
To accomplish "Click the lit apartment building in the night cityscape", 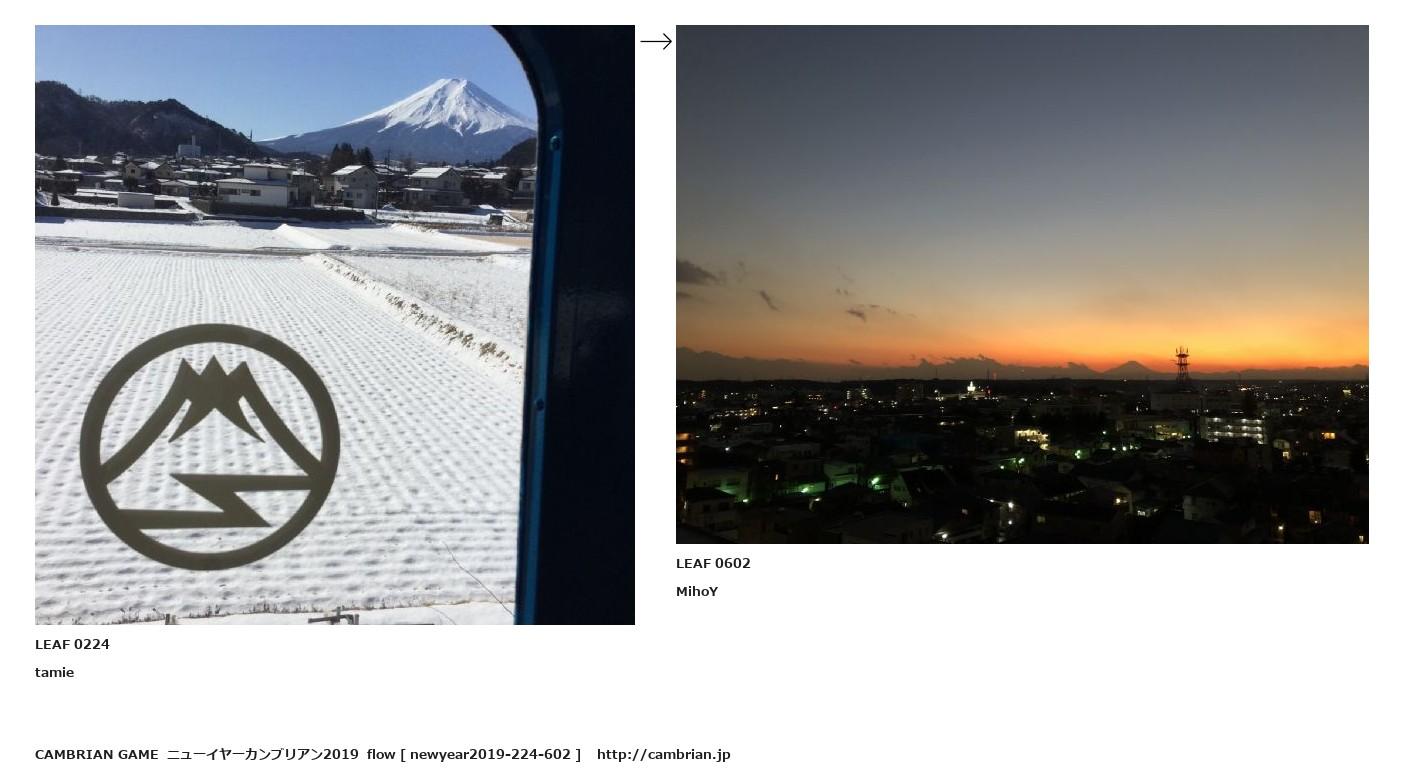I will [x=1232, y=429].
